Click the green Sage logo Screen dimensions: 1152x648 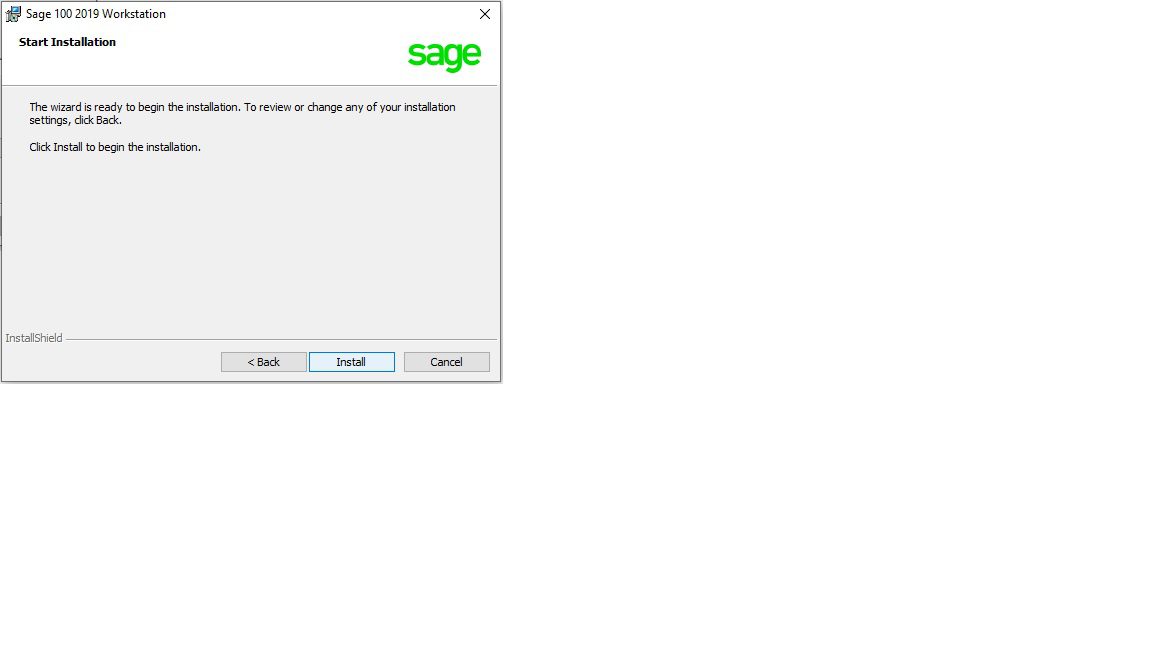click(x=444, y=56)
